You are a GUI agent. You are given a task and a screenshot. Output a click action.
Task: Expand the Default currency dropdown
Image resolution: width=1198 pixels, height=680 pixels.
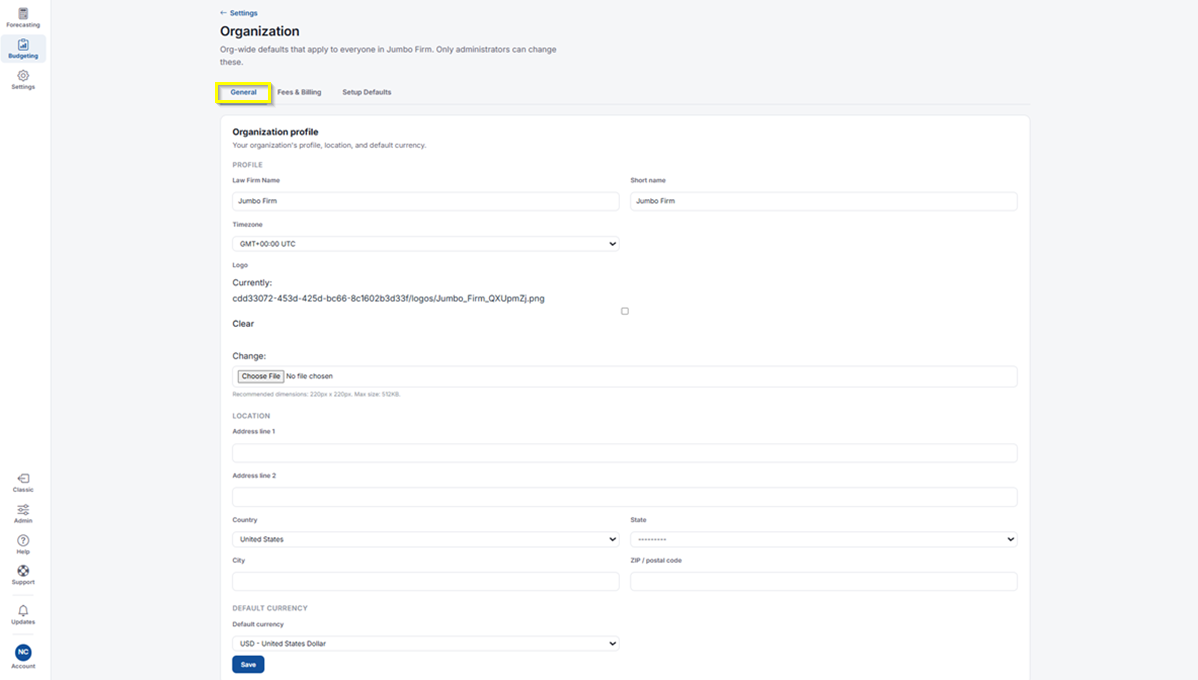(426, 643)
